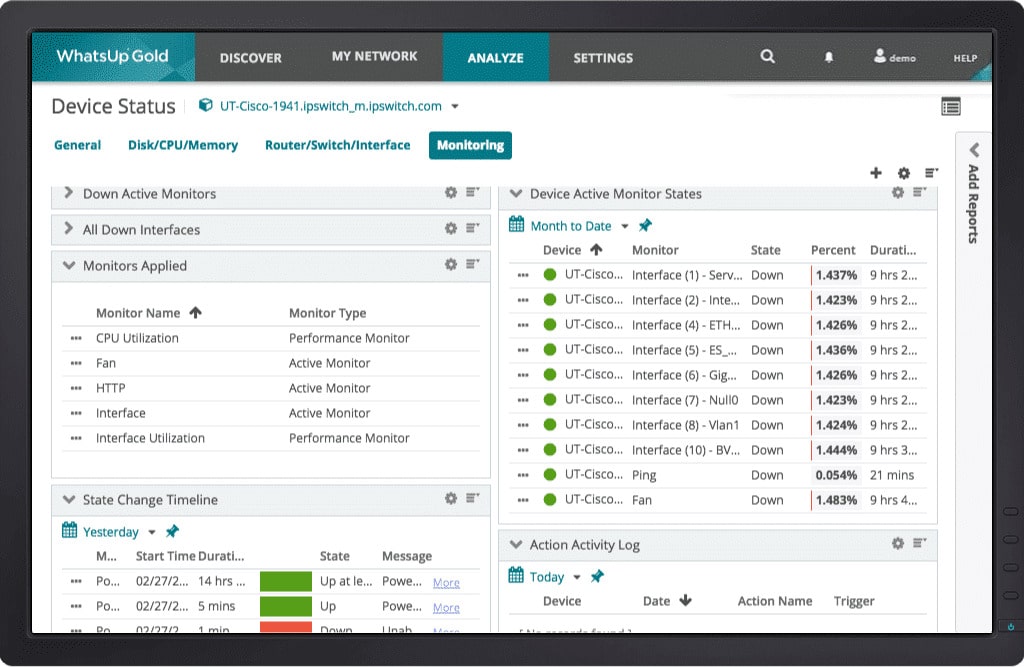The image size is (1024, 667).
Task: Open notifications via the bell icon
Action: coord(828,58)
